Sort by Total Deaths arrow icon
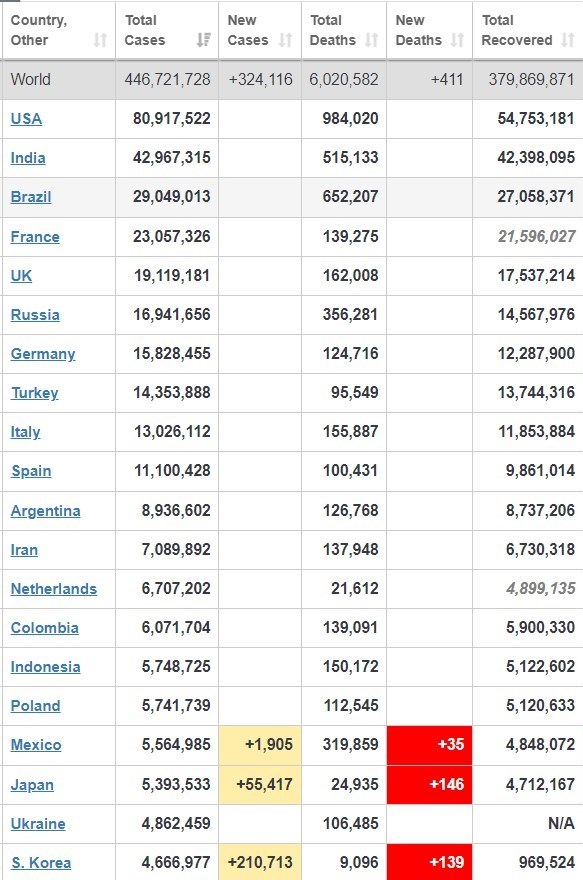 point(371,40)
